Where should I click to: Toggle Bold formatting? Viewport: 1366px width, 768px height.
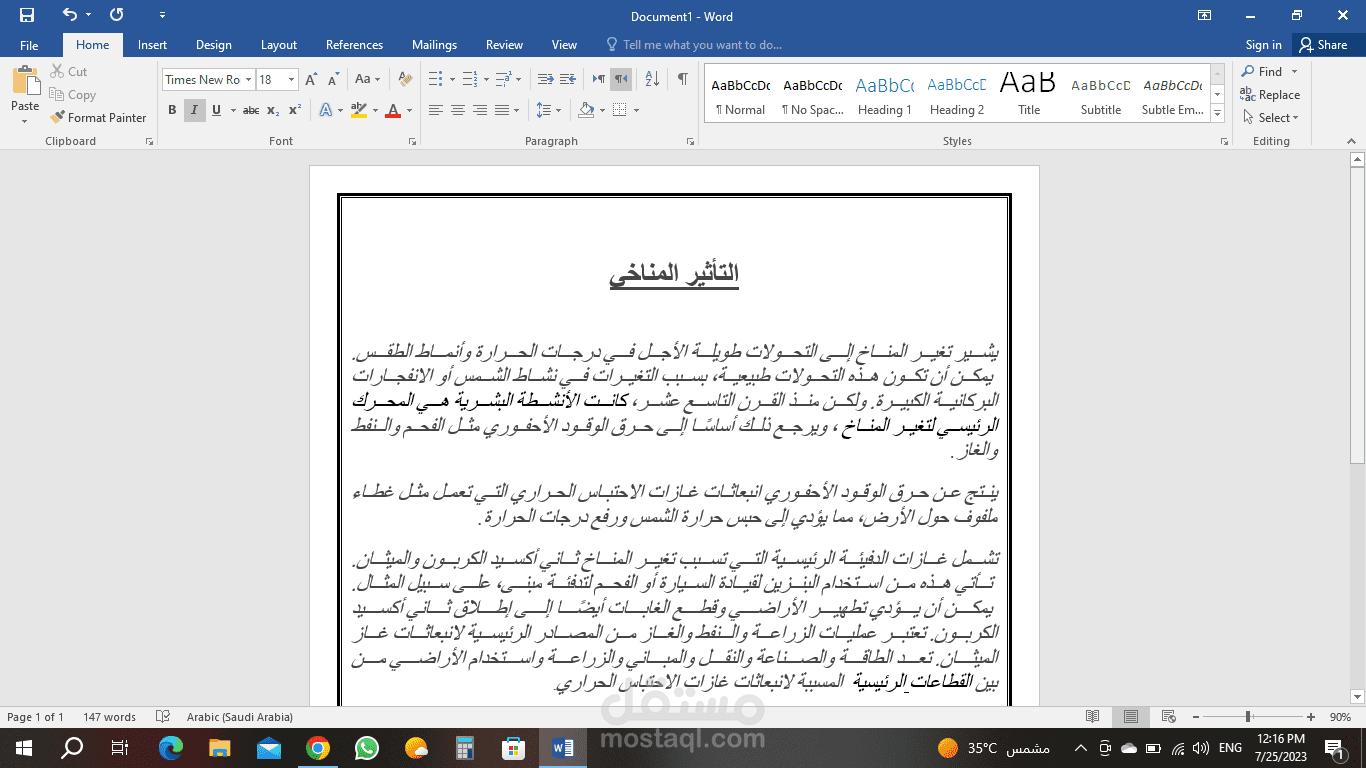coord(172,110)
